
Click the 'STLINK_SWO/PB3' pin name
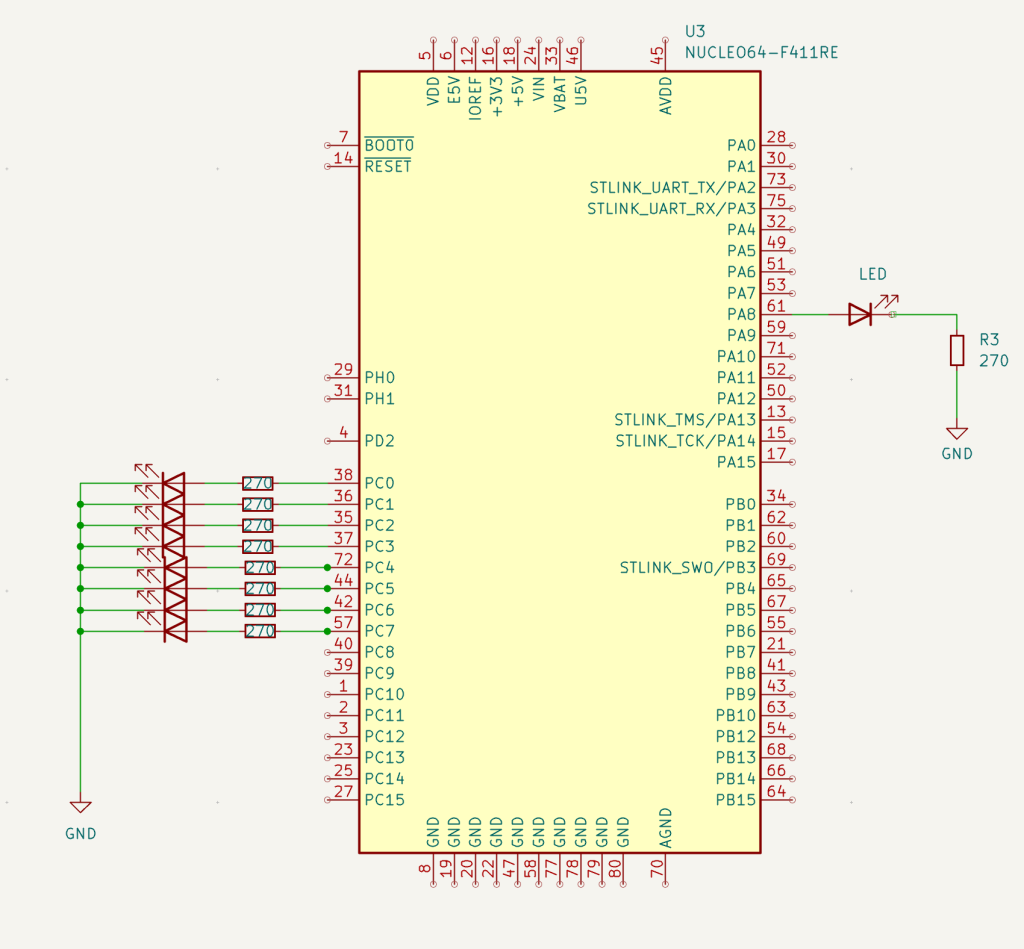click(688, 568)
